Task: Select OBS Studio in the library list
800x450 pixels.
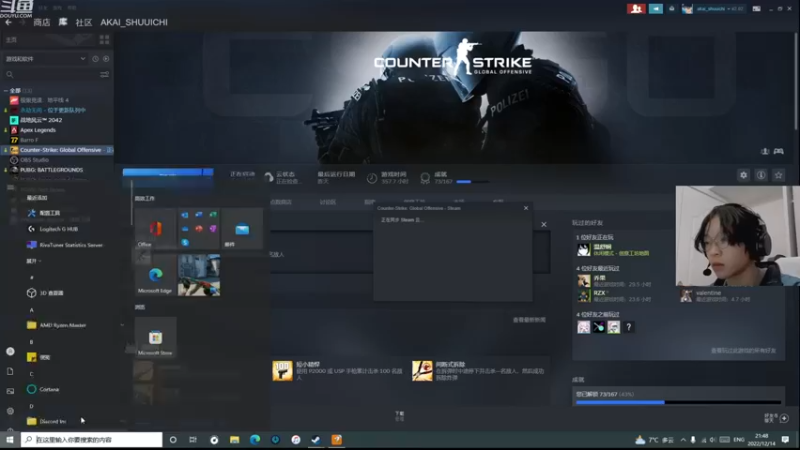Action: point(34,160)
